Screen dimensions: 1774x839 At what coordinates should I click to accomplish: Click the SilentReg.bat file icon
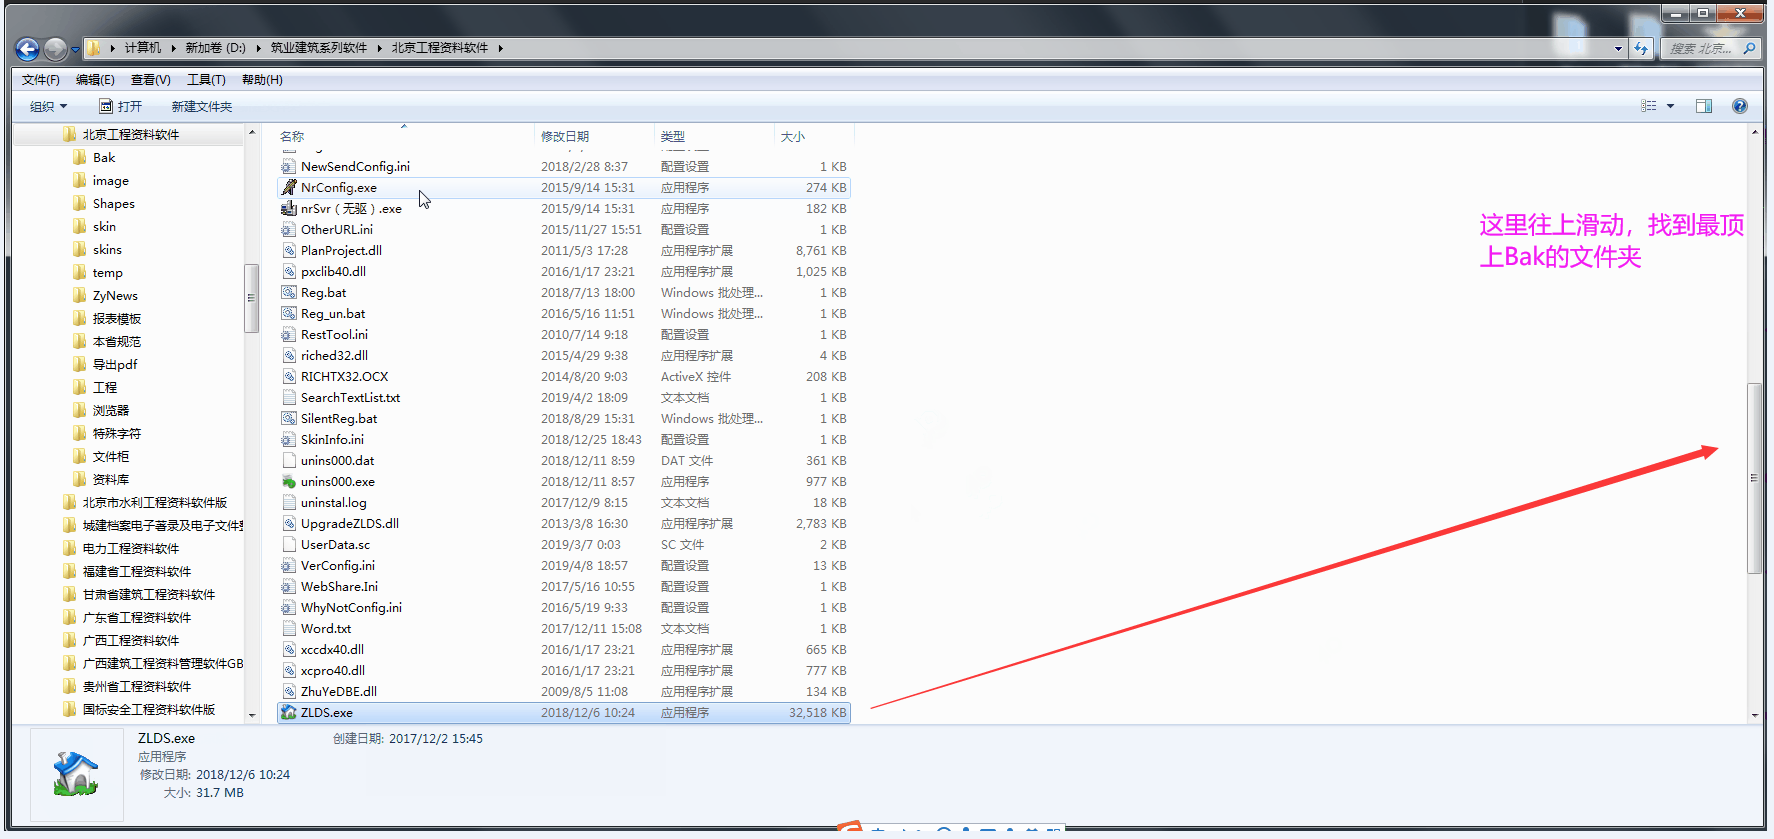pos(289,419)
